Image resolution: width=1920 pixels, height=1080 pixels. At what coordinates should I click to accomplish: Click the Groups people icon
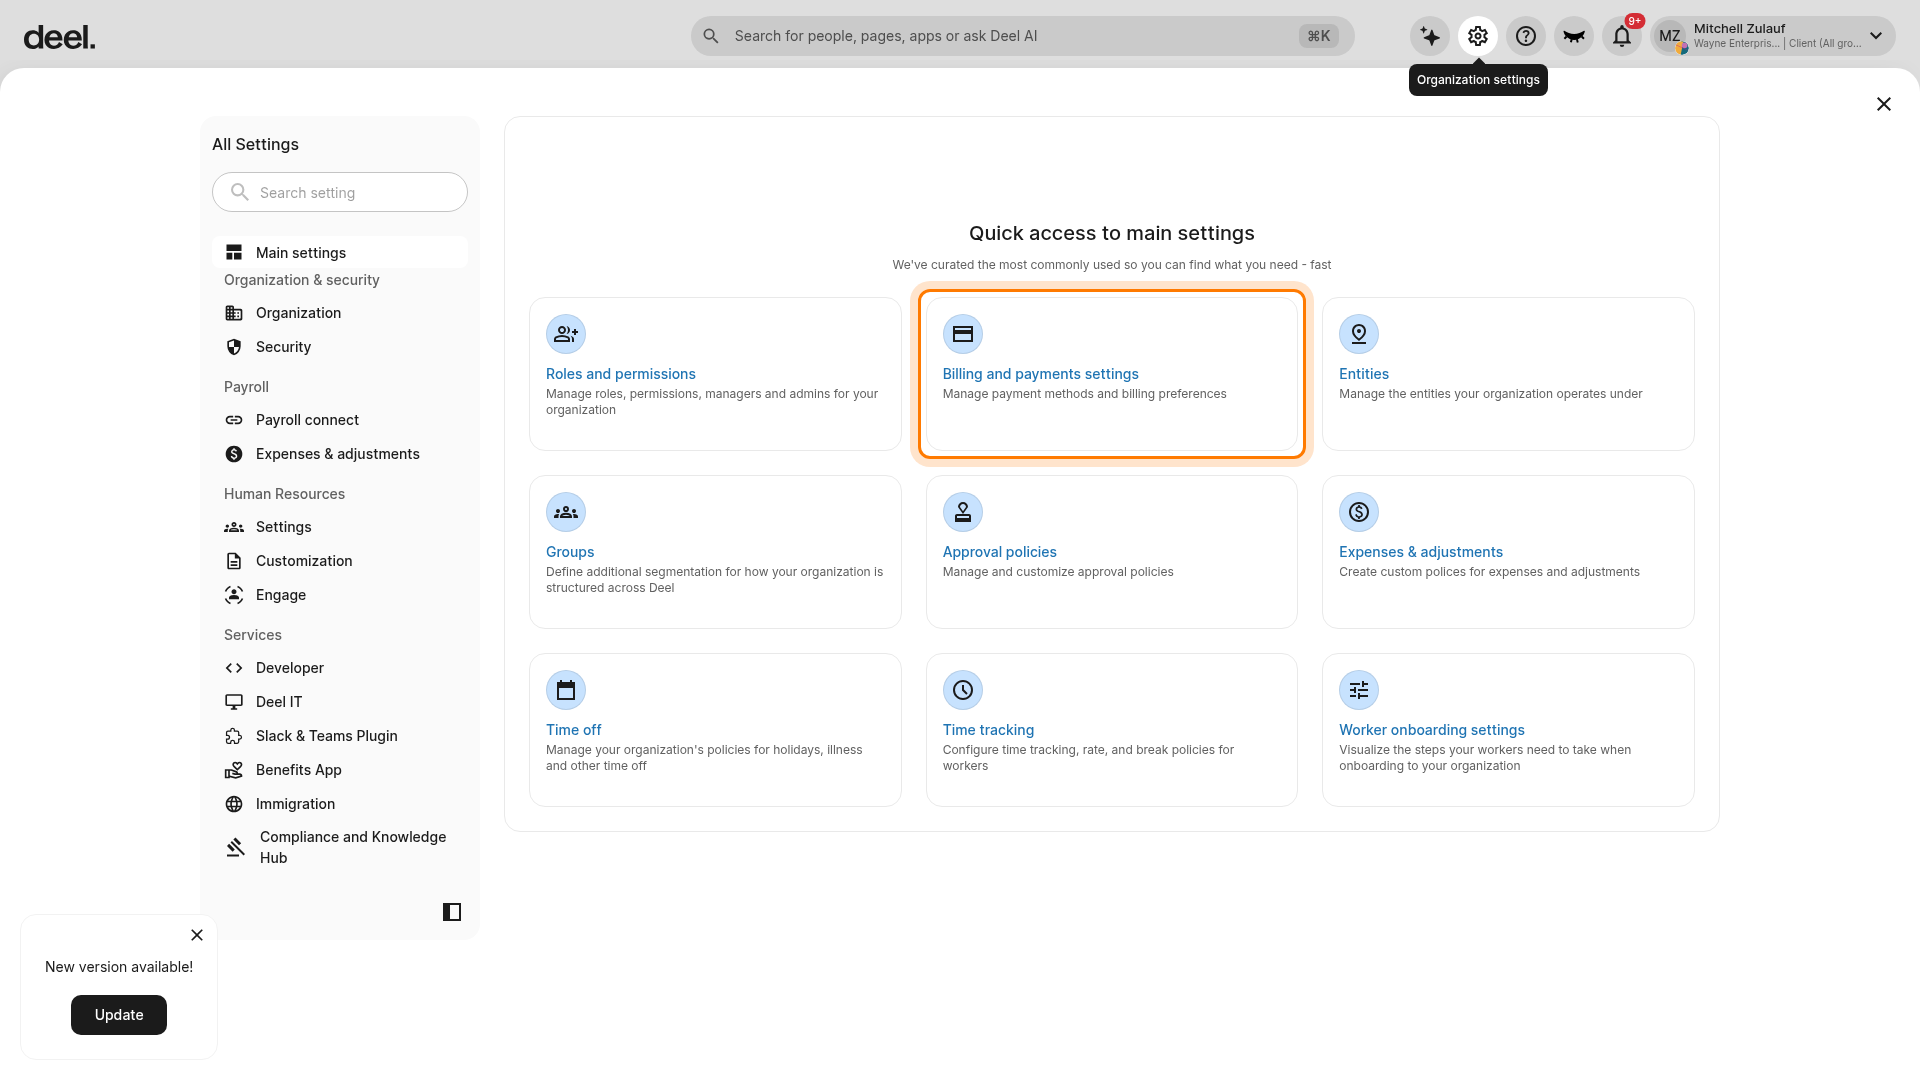point(566,512)
